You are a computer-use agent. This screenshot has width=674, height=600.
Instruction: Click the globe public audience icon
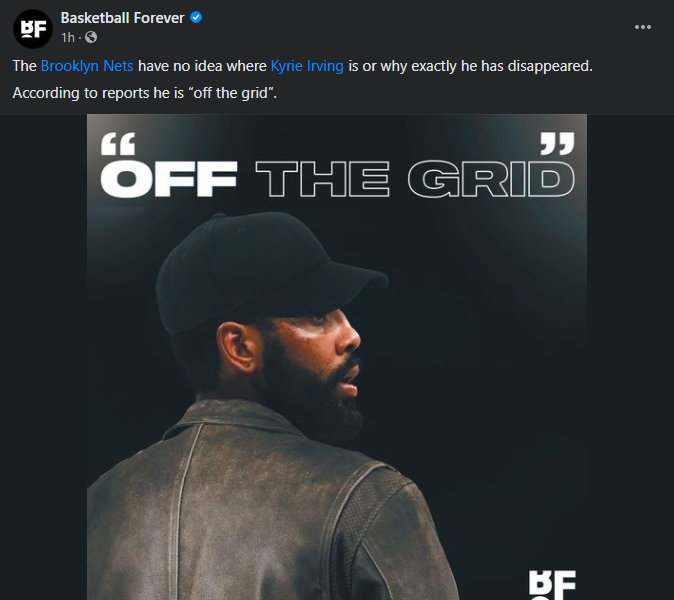tap(91, 37)
